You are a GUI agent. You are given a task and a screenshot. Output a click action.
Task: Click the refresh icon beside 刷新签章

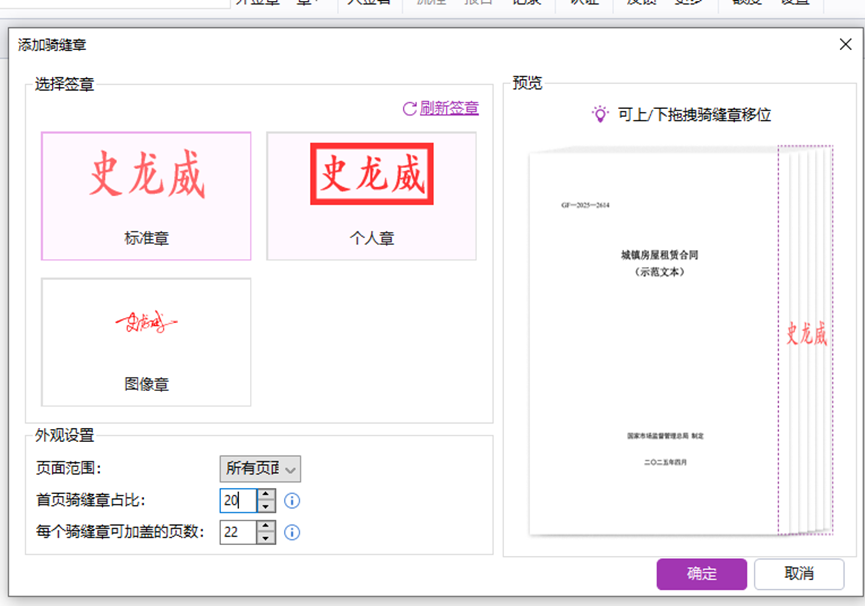tap(409, 109)
